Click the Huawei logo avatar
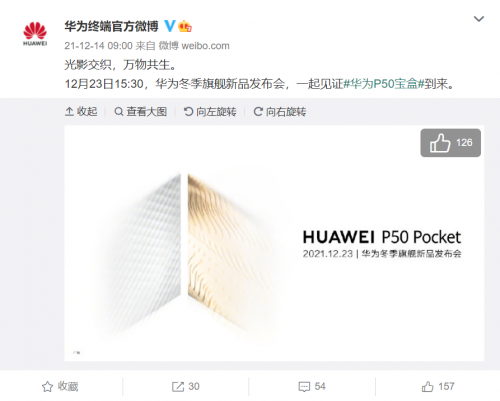The height and width of the screenshot is (401, 500). [x=35, y=34]
